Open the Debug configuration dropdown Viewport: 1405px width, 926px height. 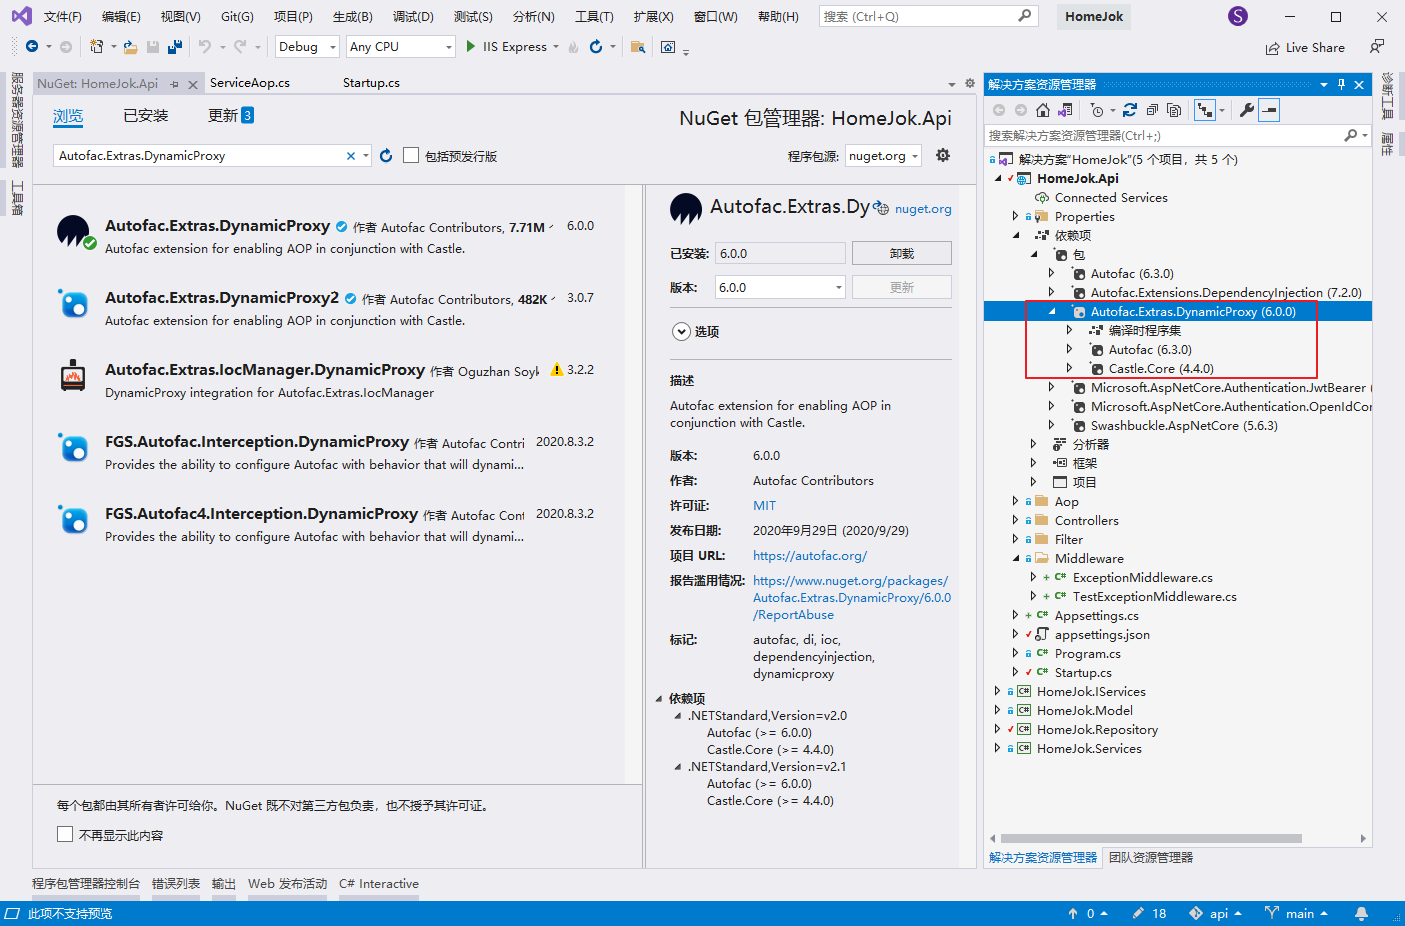[x=307, y=47]
